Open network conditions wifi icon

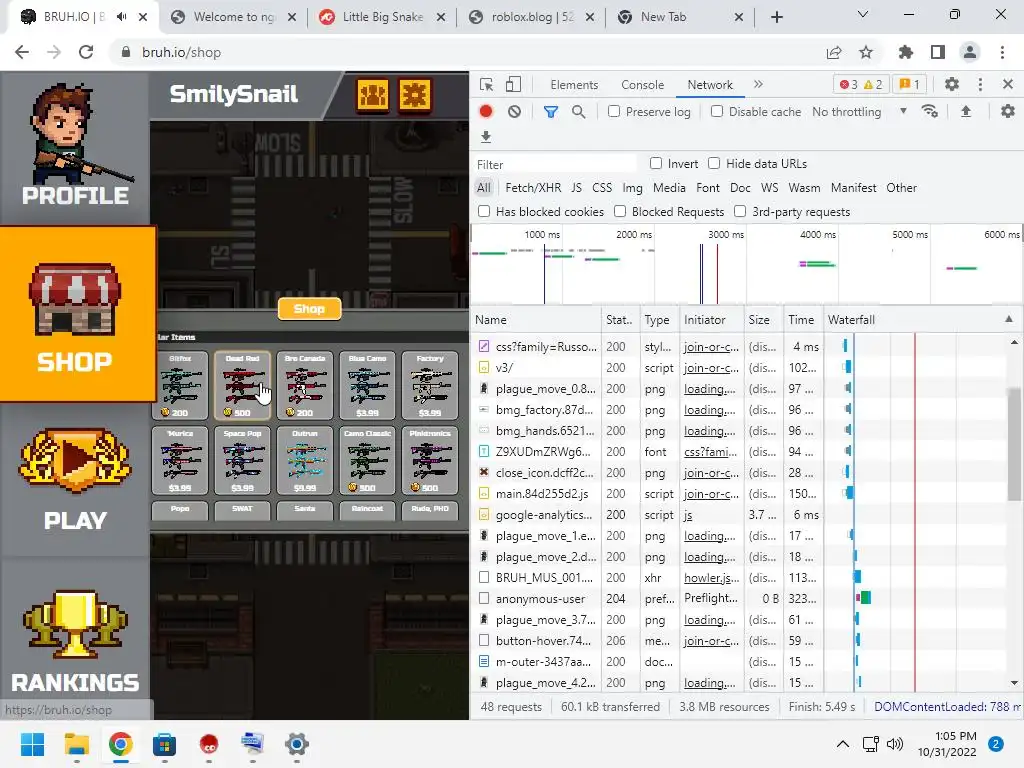930,112
